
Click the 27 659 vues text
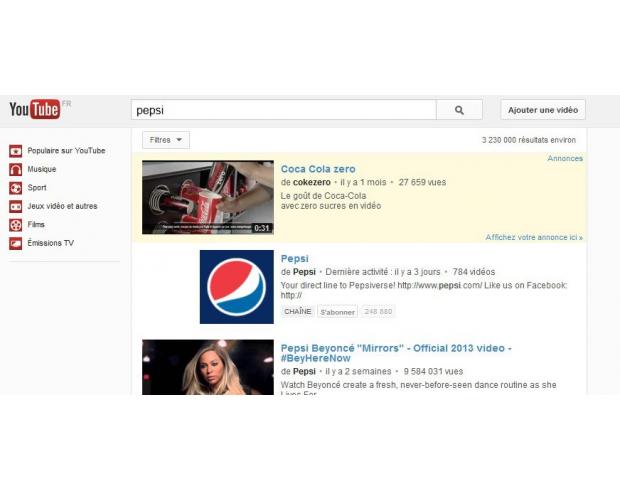click(x=422, y=182)
